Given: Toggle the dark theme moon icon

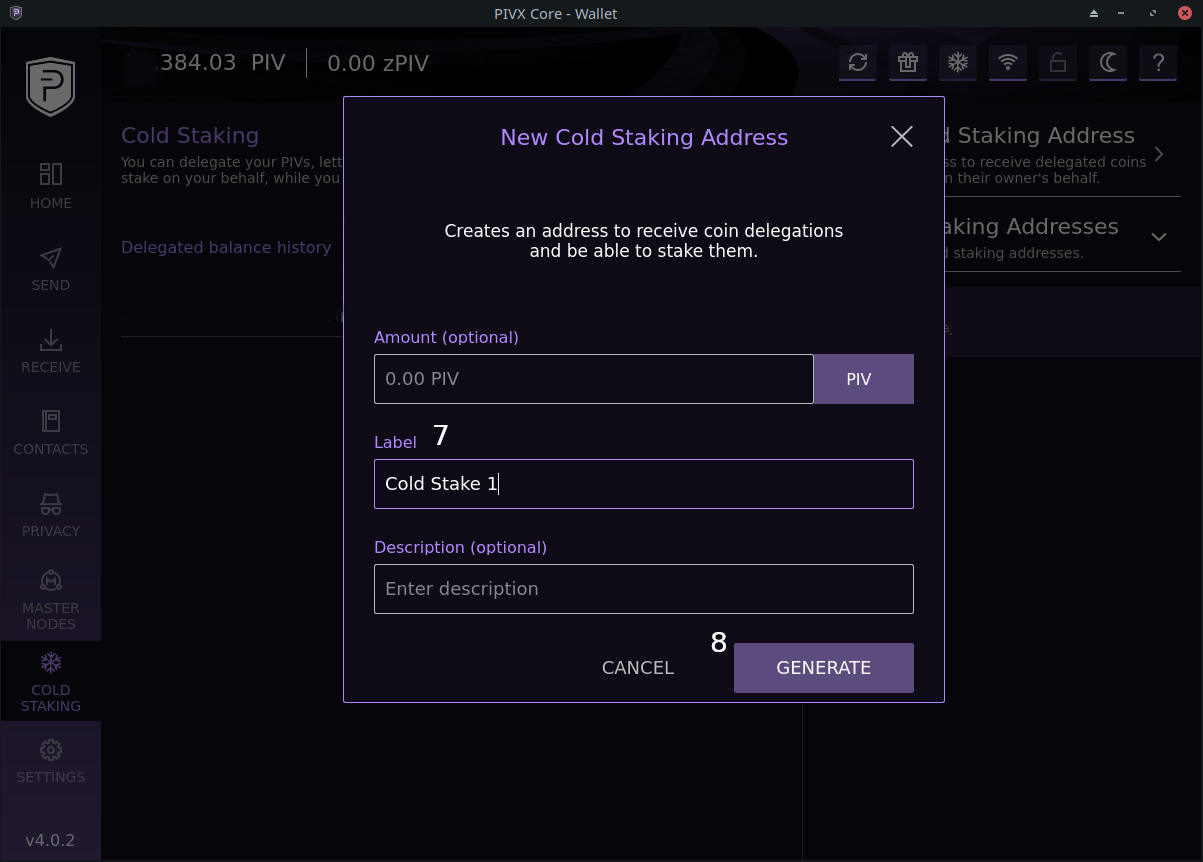Looking at the screenshot, I should (1108, 63).
